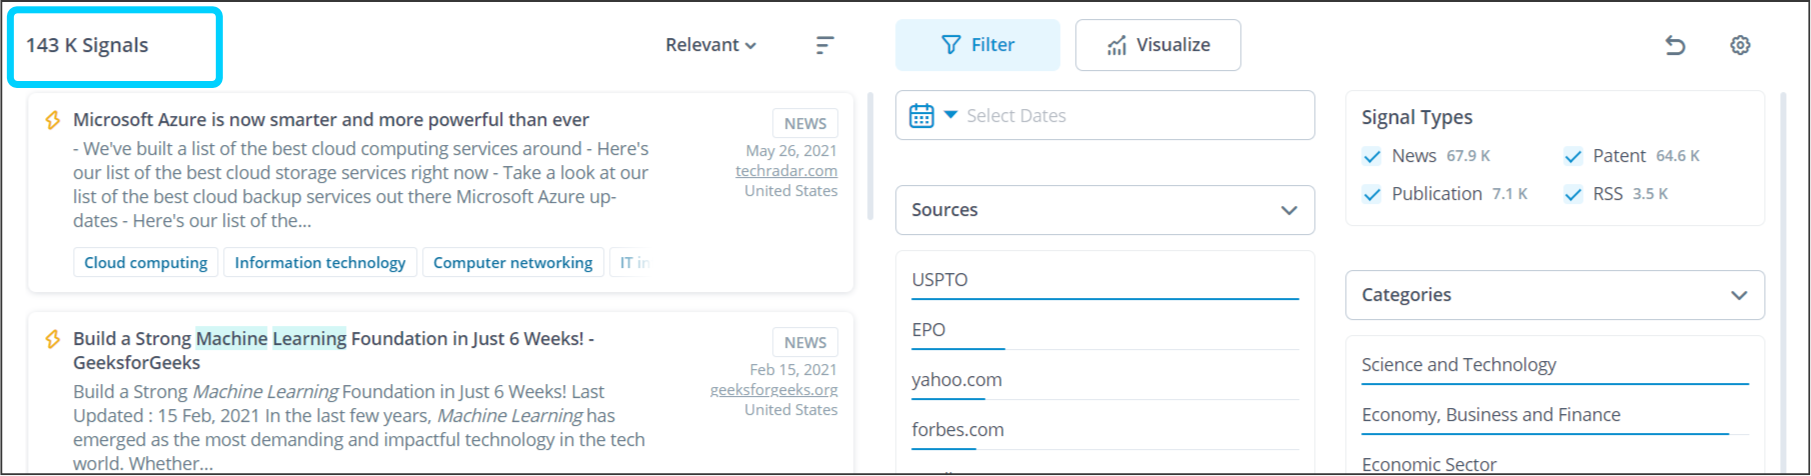
Task: Expand the Sources dropdown
Action: coord(1104,210)
